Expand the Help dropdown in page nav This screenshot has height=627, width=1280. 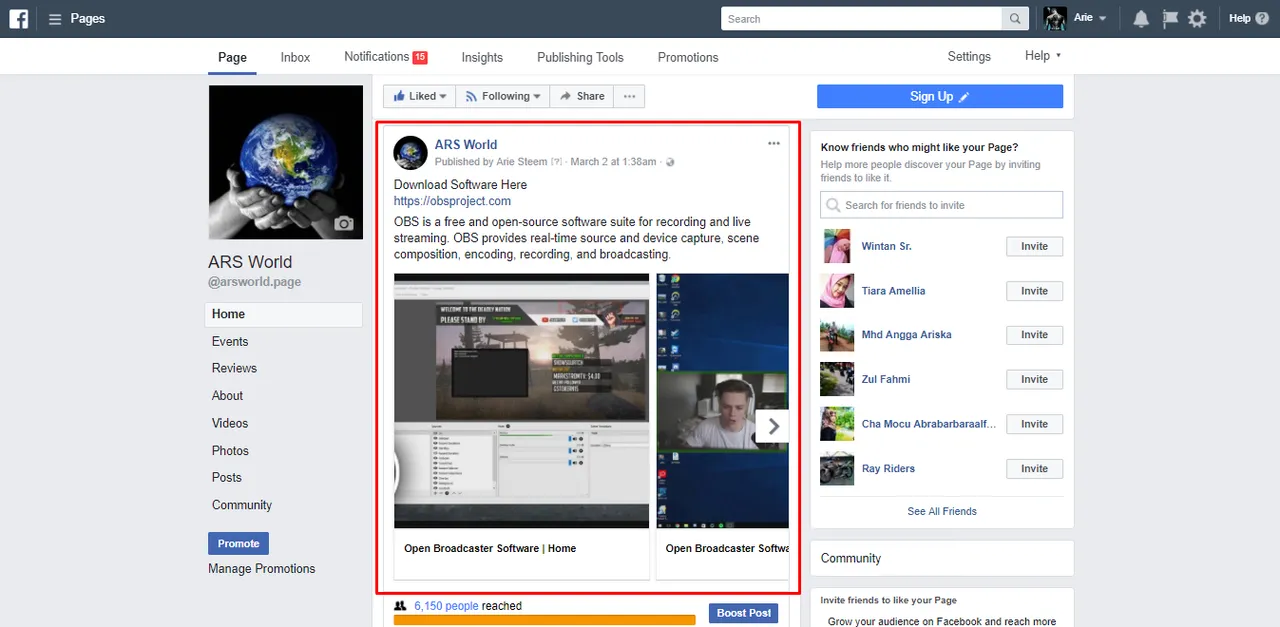tap(1043, 56)
